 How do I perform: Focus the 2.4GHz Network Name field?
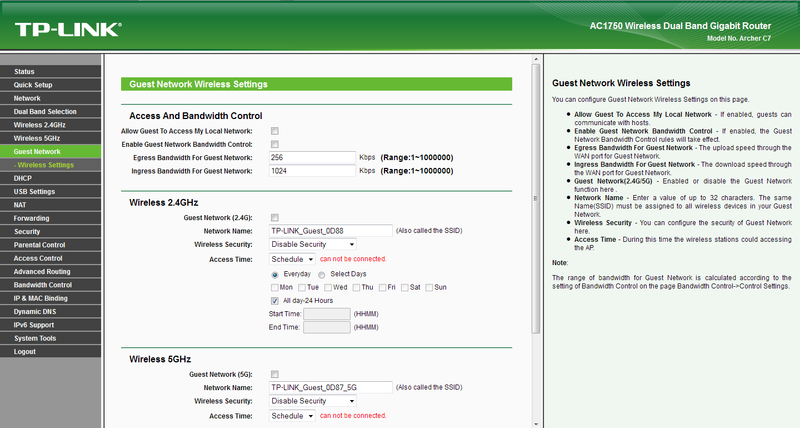coord(330,230)
